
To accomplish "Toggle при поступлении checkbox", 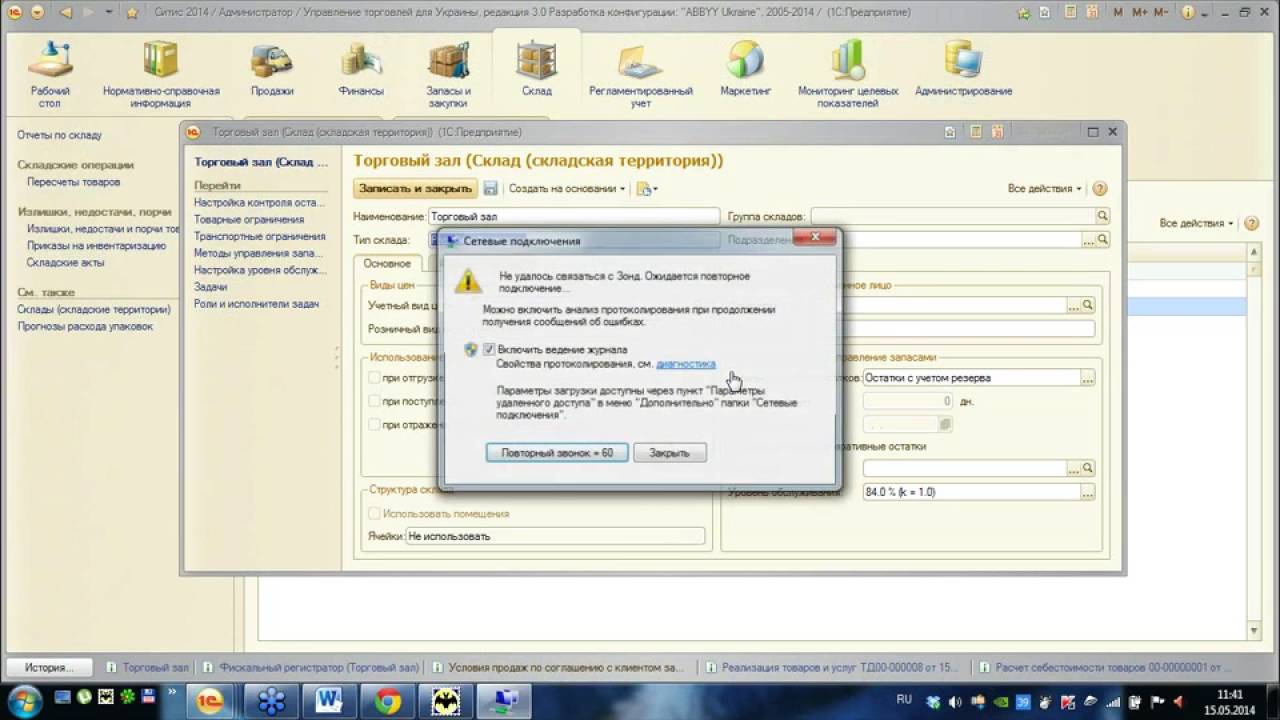I will (x=375, y=401).
